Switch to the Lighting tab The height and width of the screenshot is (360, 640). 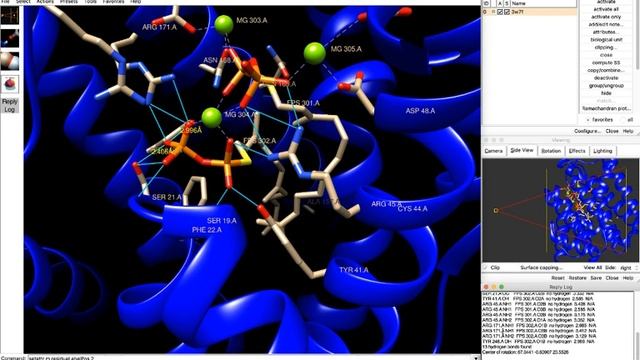coord(602,151)
